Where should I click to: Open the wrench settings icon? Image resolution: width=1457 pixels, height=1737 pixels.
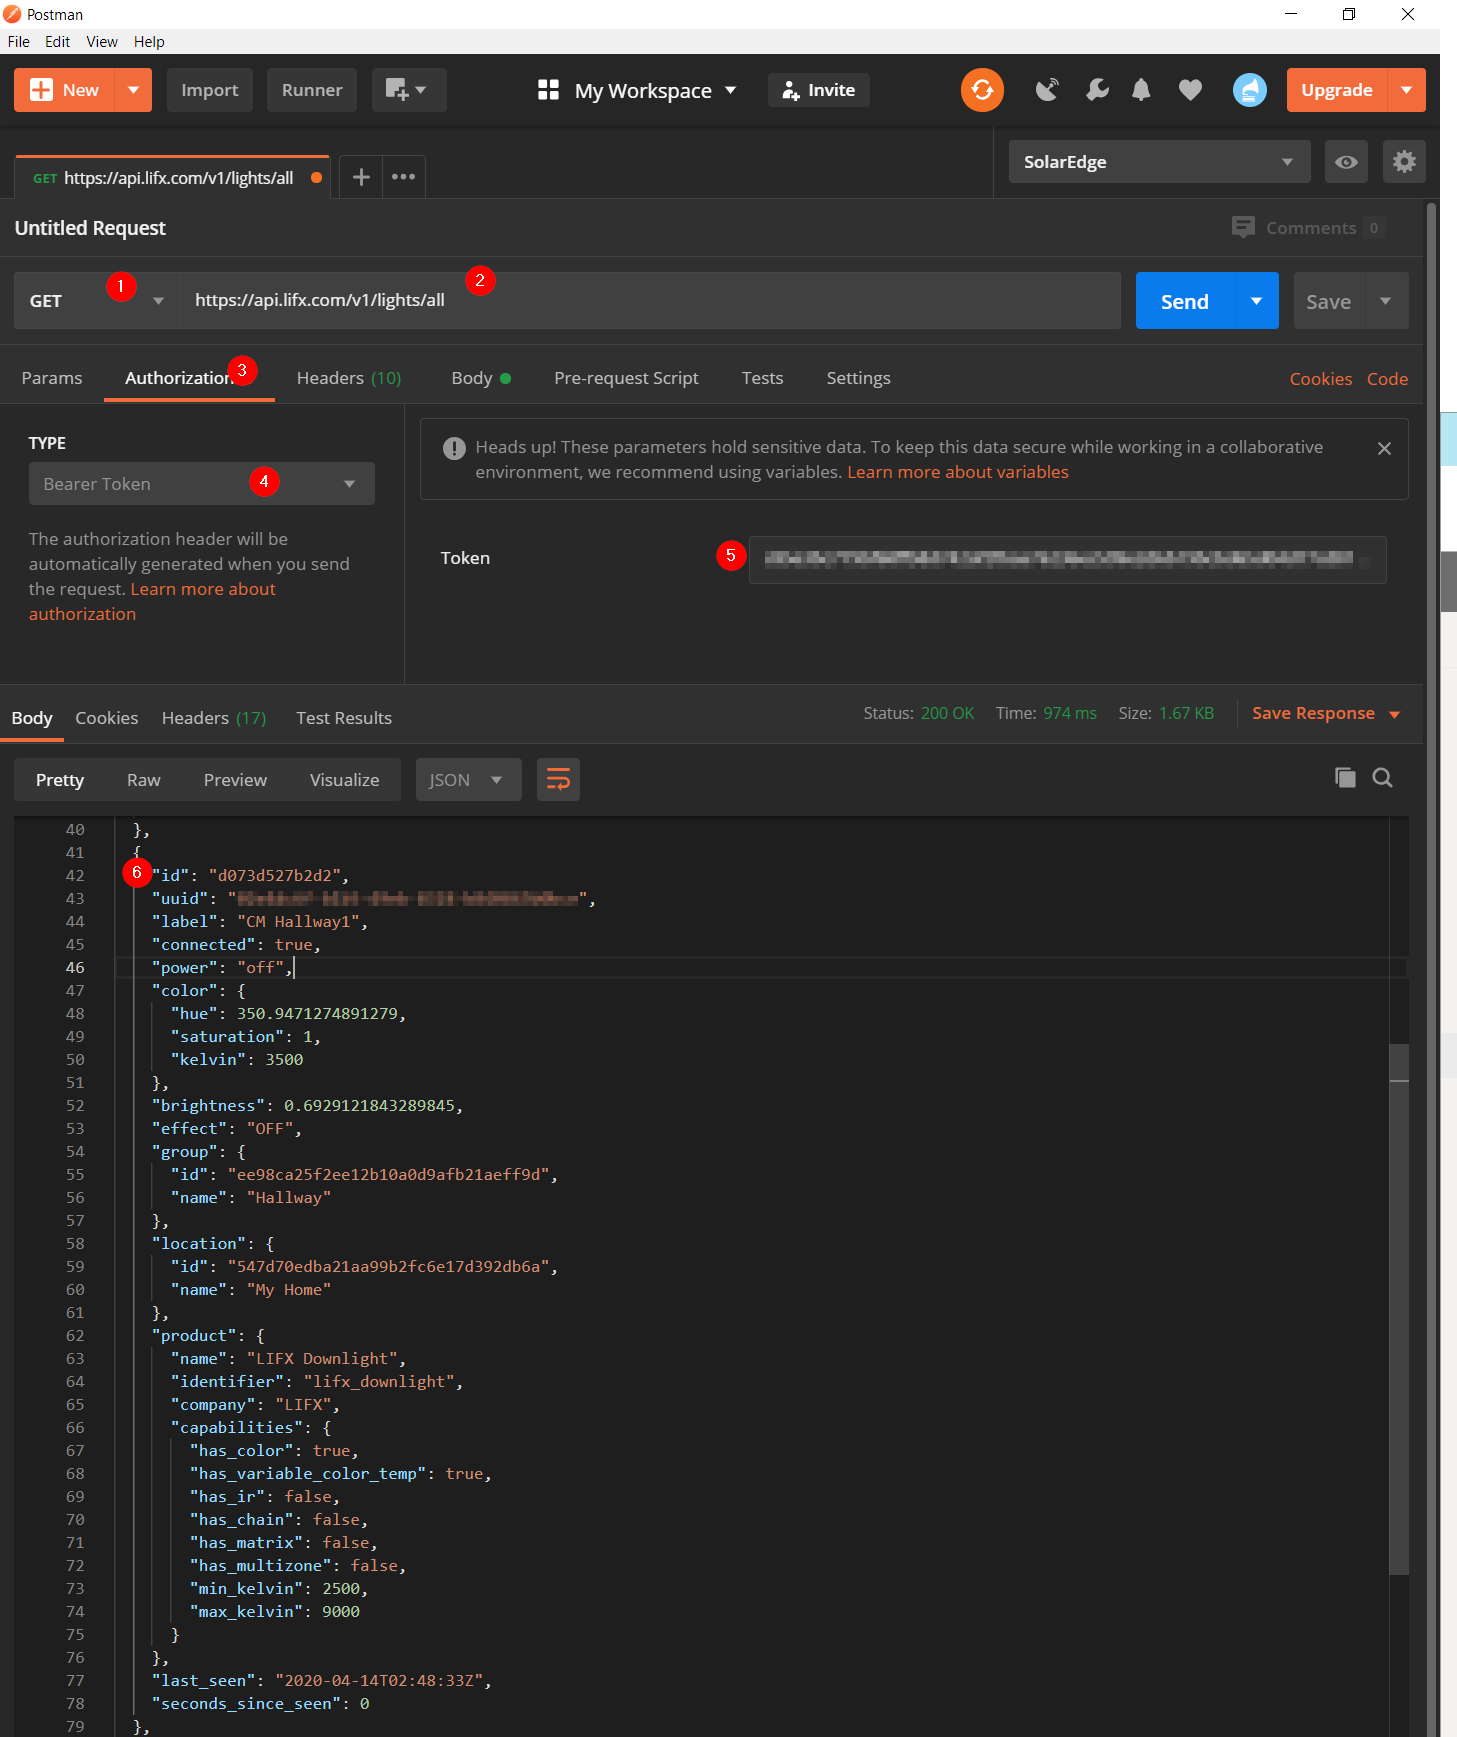click(1097, 90)
